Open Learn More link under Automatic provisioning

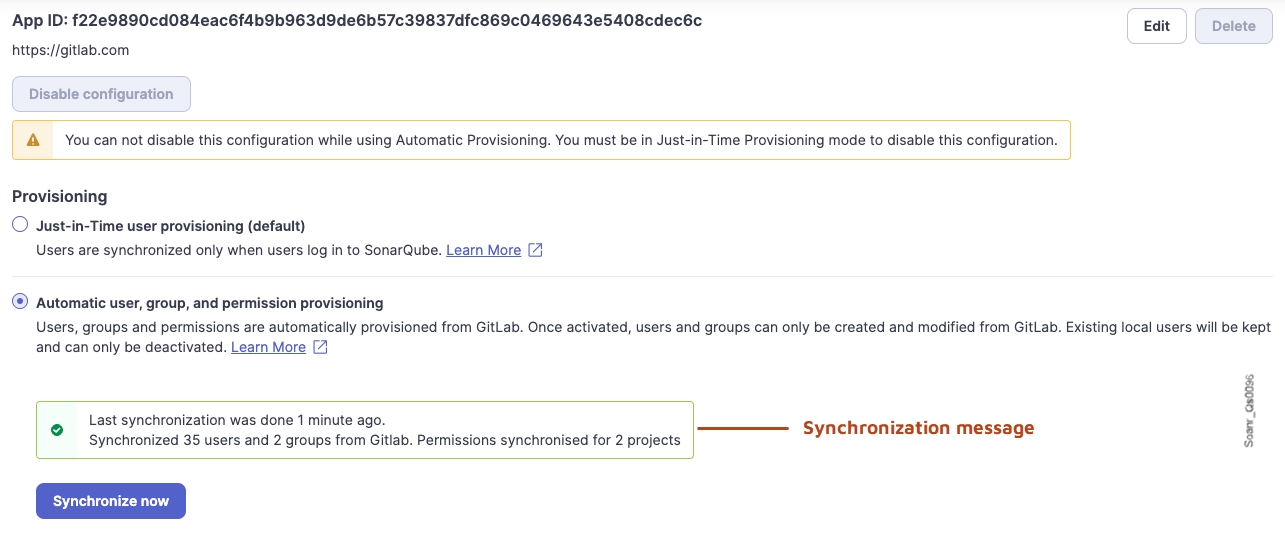click(x=268, y=347)
